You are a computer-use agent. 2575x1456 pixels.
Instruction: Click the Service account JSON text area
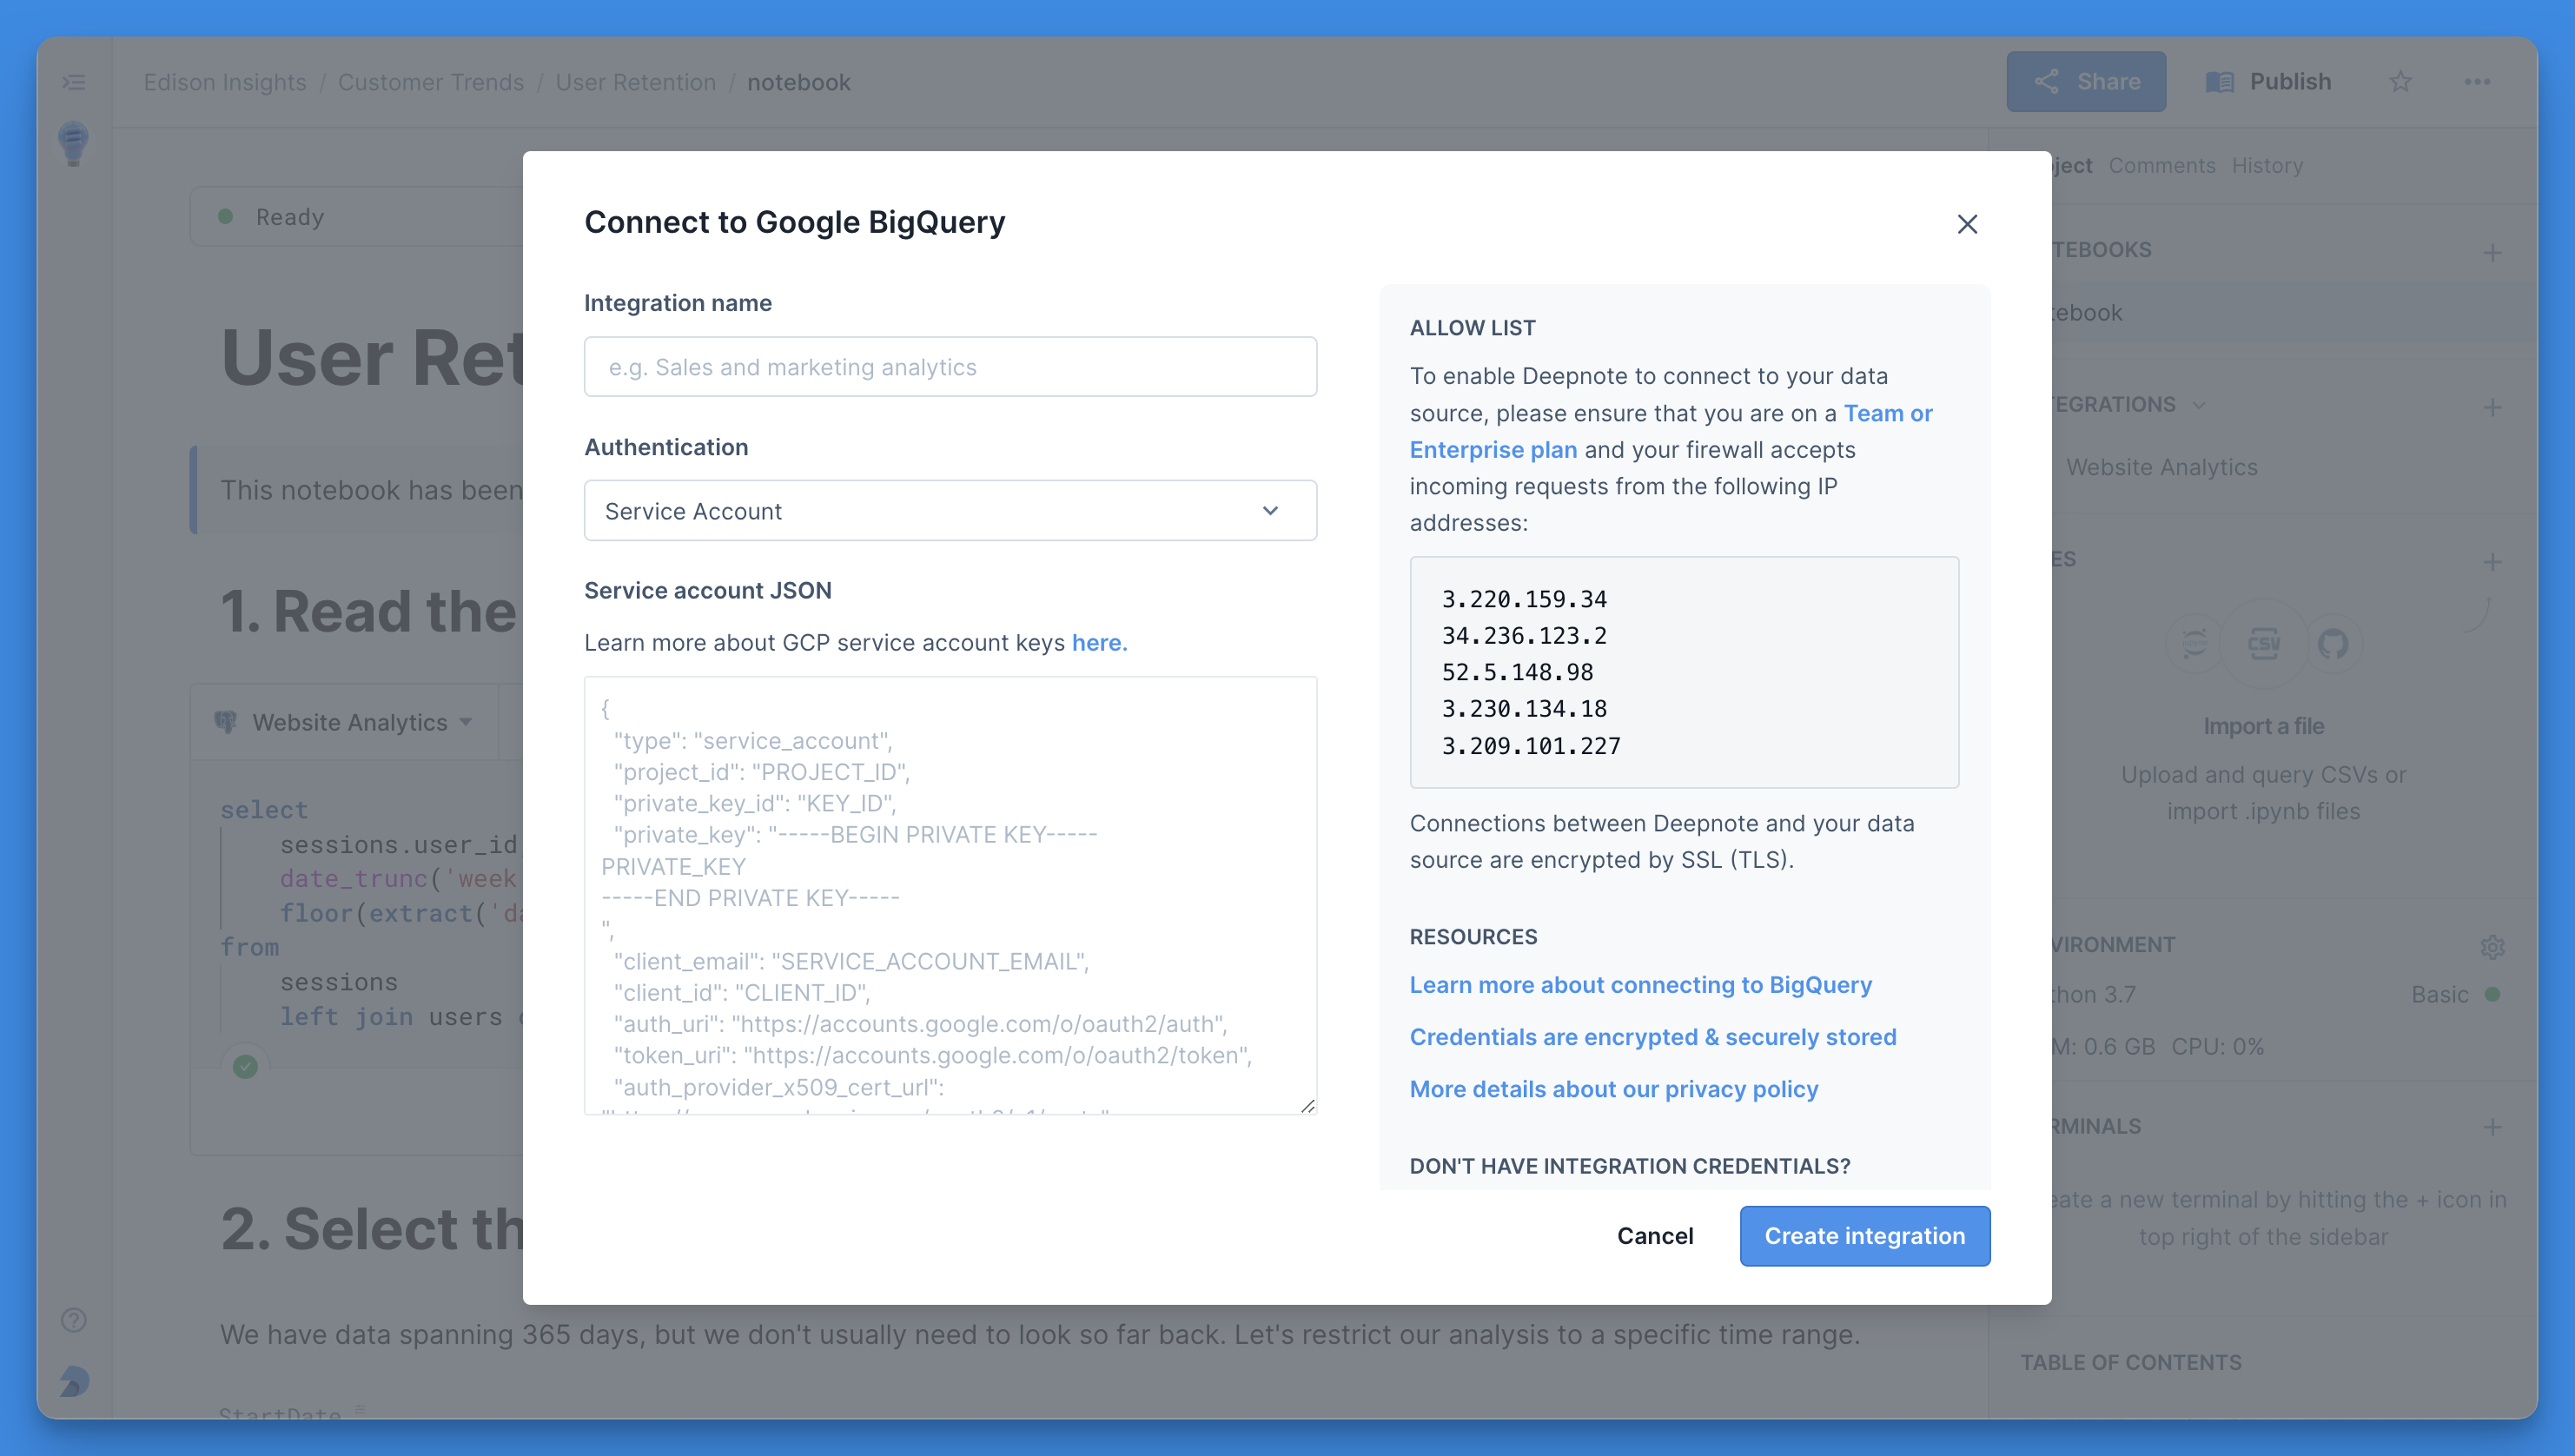coord(950,895)
